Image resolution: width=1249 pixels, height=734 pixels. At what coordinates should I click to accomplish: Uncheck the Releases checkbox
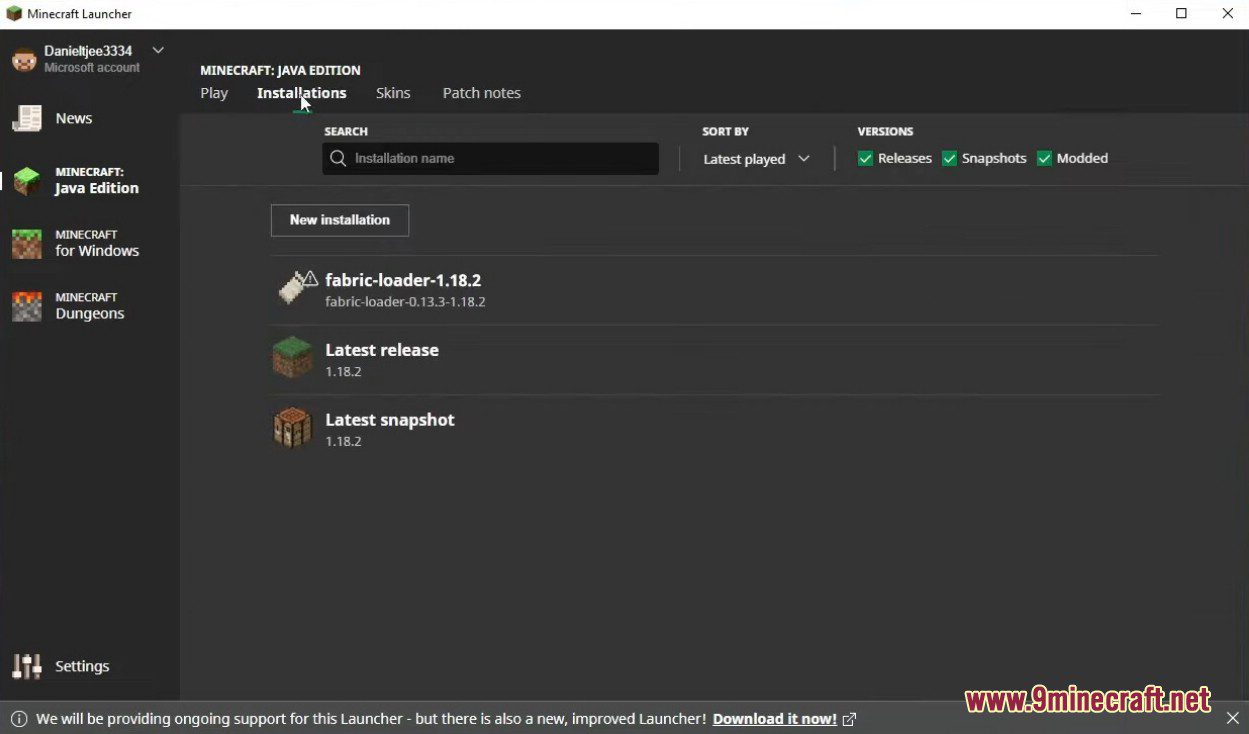click(865, 158)
